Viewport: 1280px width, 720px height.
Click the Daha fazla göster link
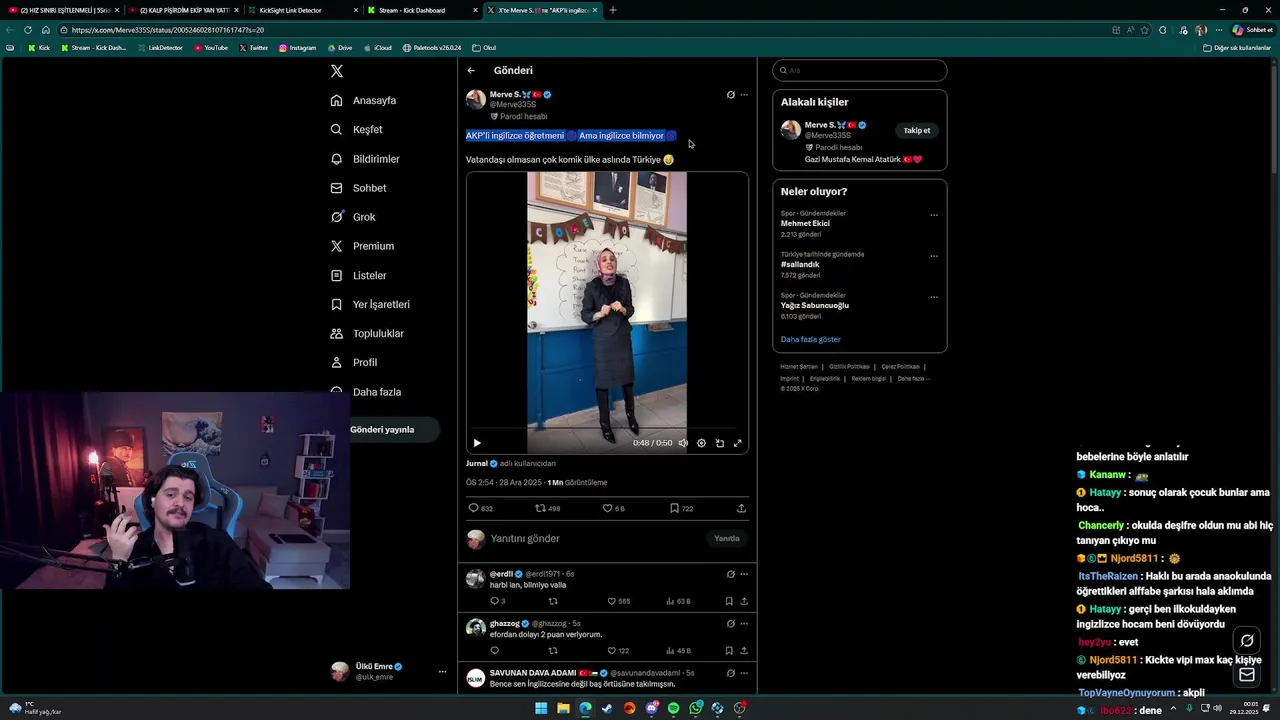click(811, 340)
